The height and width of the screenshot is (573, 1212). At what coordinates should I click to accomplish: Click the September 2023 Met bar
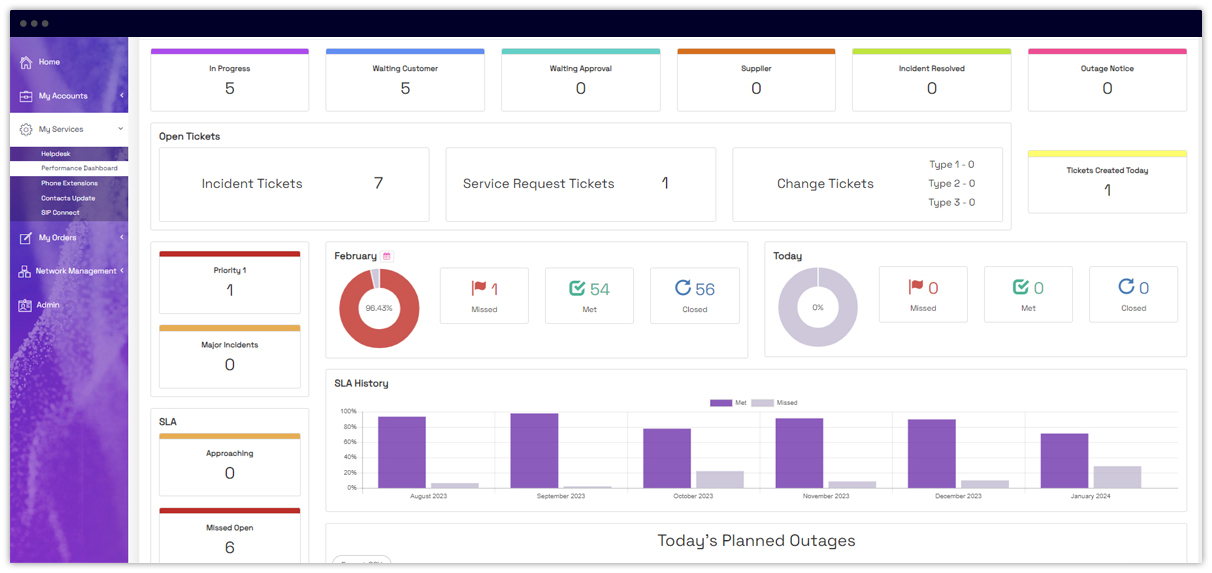534,451
